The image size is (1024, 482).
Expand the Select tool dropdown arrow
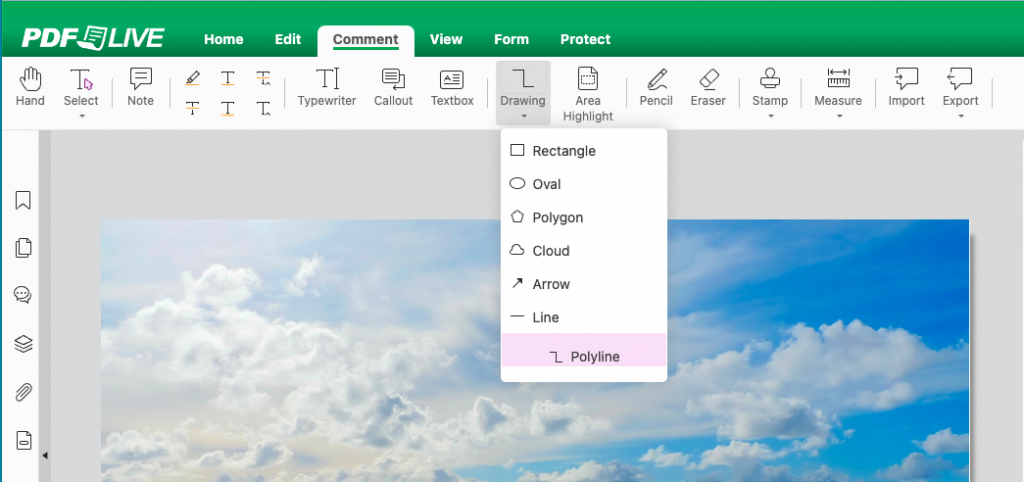(82, 116)
